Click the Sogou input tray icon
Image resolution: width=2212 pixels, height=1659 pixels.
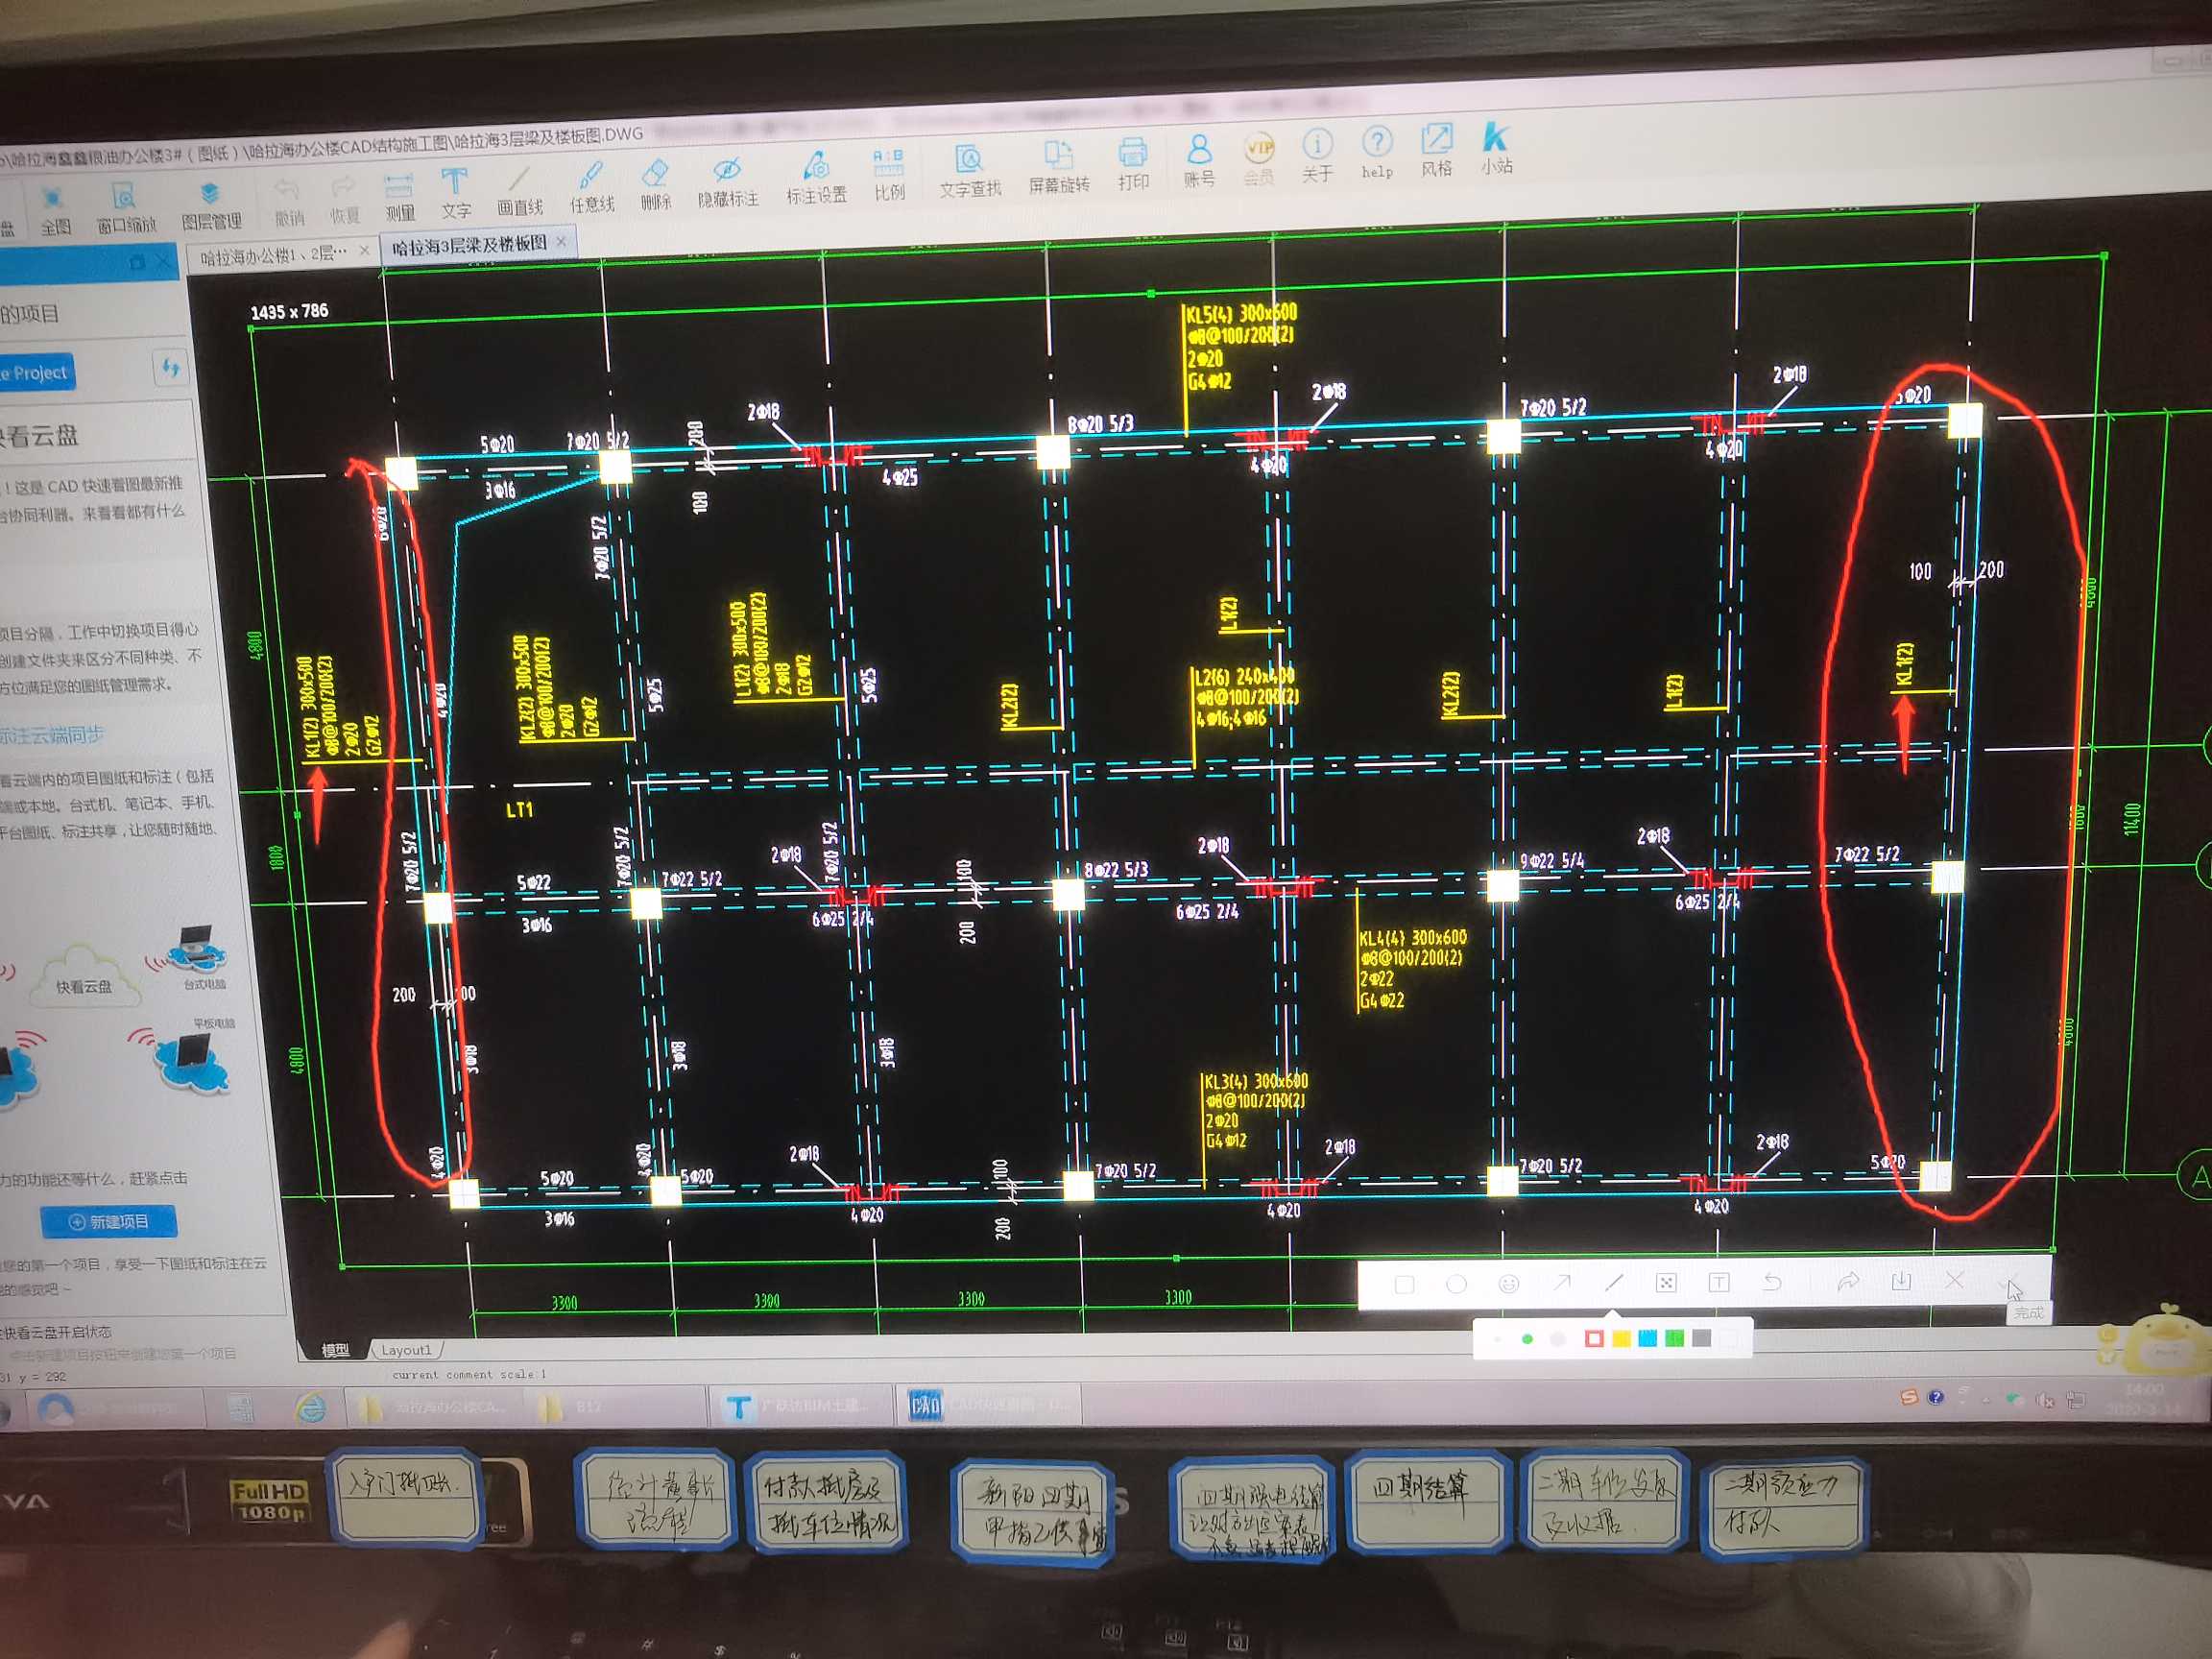1909,1398
